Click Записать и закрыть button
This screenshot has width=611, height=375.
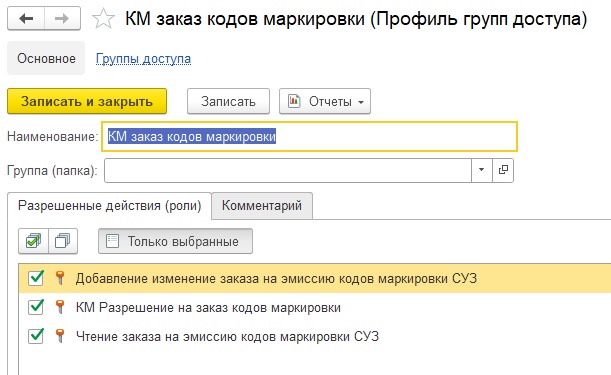(87, 101)
